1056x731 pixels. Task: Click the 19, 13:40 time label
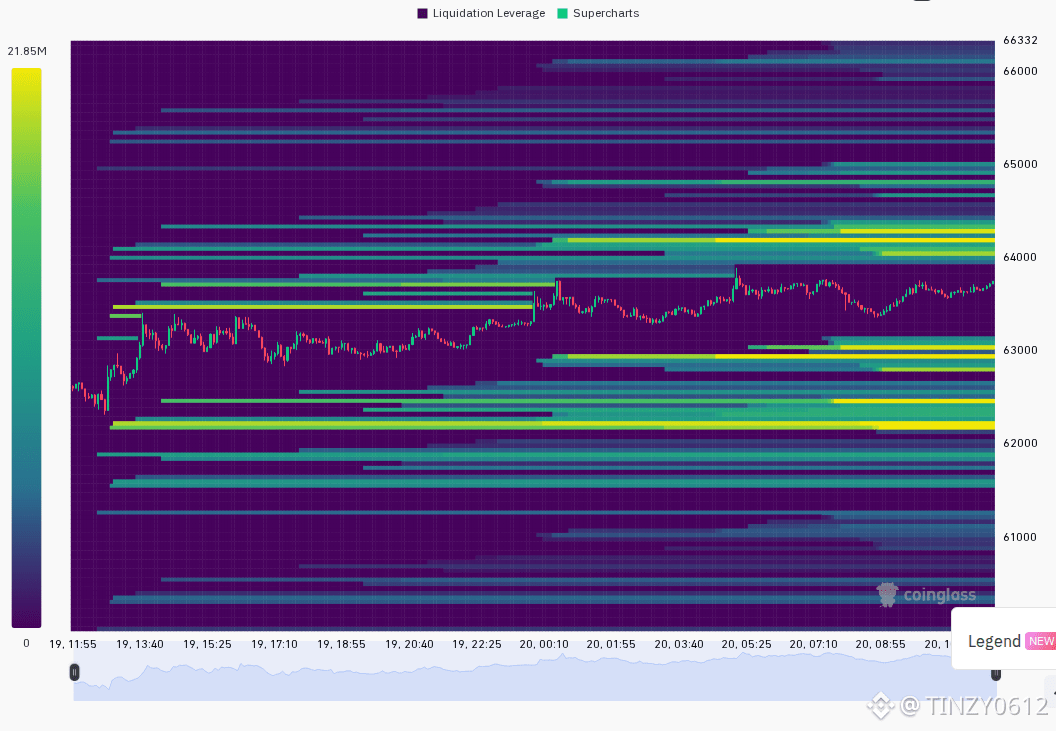tap(139, 644)
